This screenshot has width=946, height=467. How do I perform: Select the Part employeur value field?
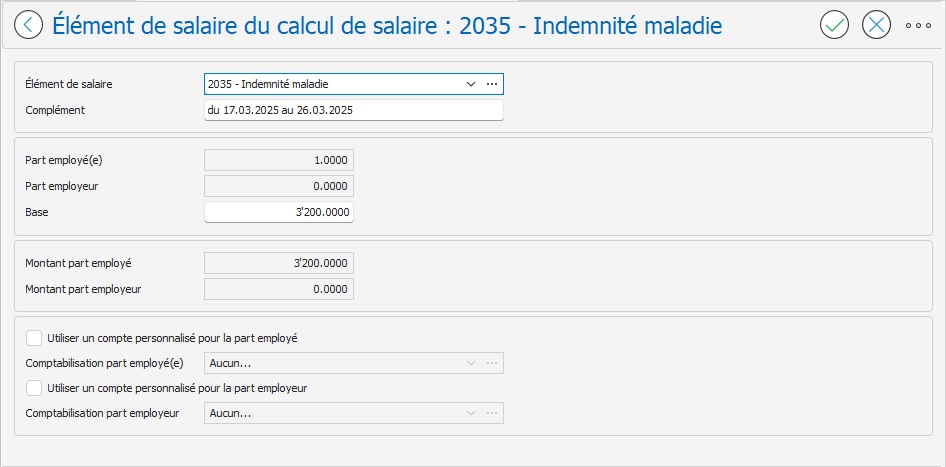click(279, 186)
